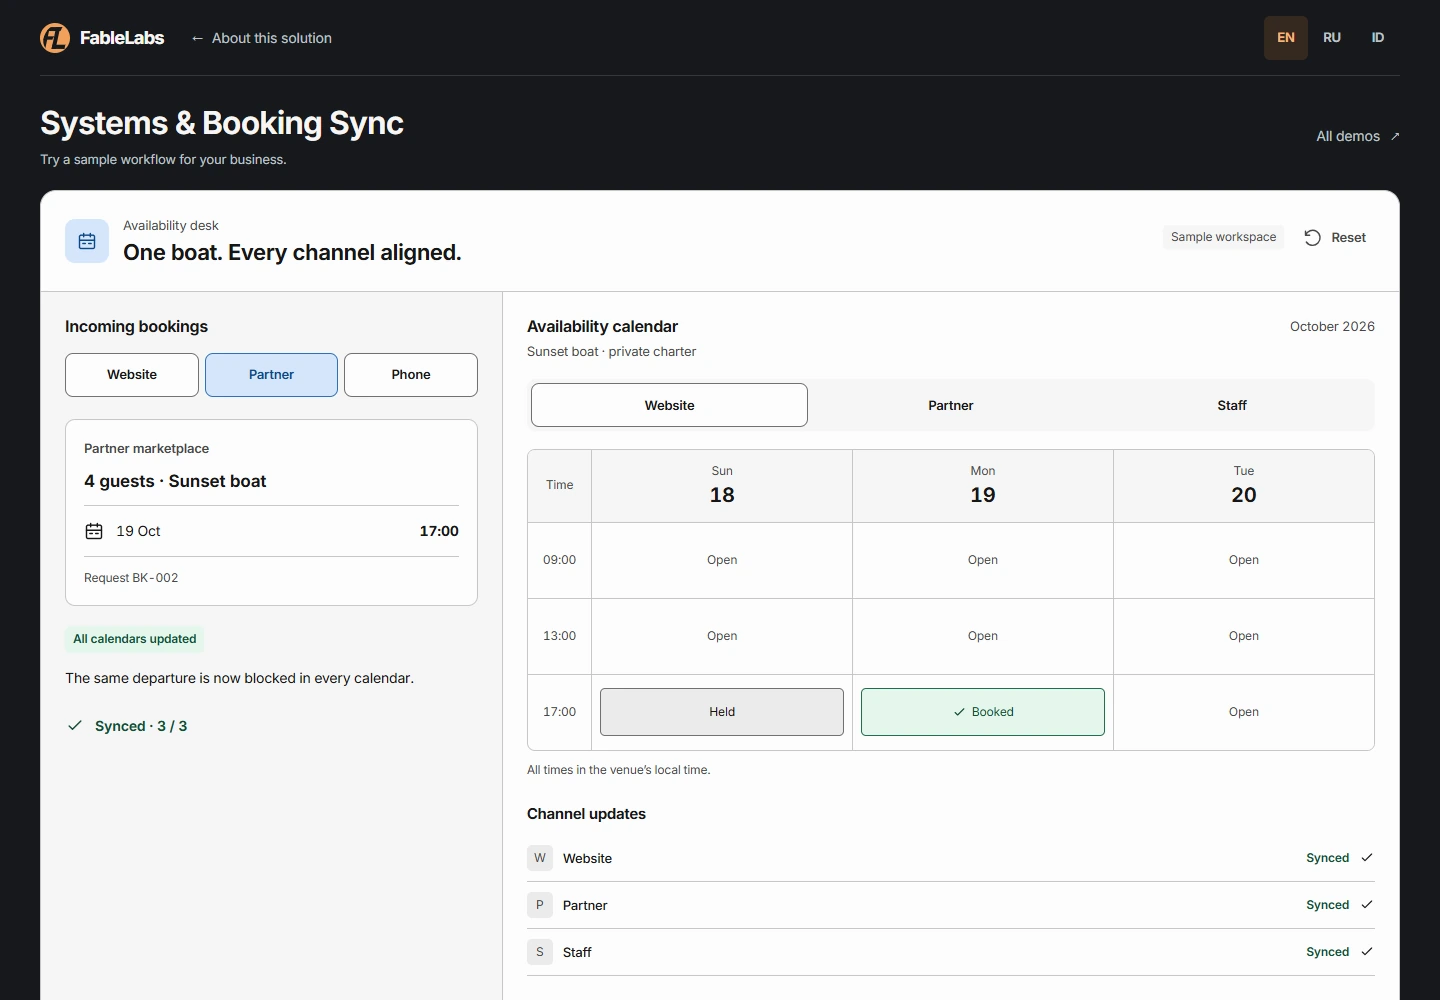Click the Open slot for Mon 19 at 13:00
The image size is (1440, 1000).
tap(983, 636)
